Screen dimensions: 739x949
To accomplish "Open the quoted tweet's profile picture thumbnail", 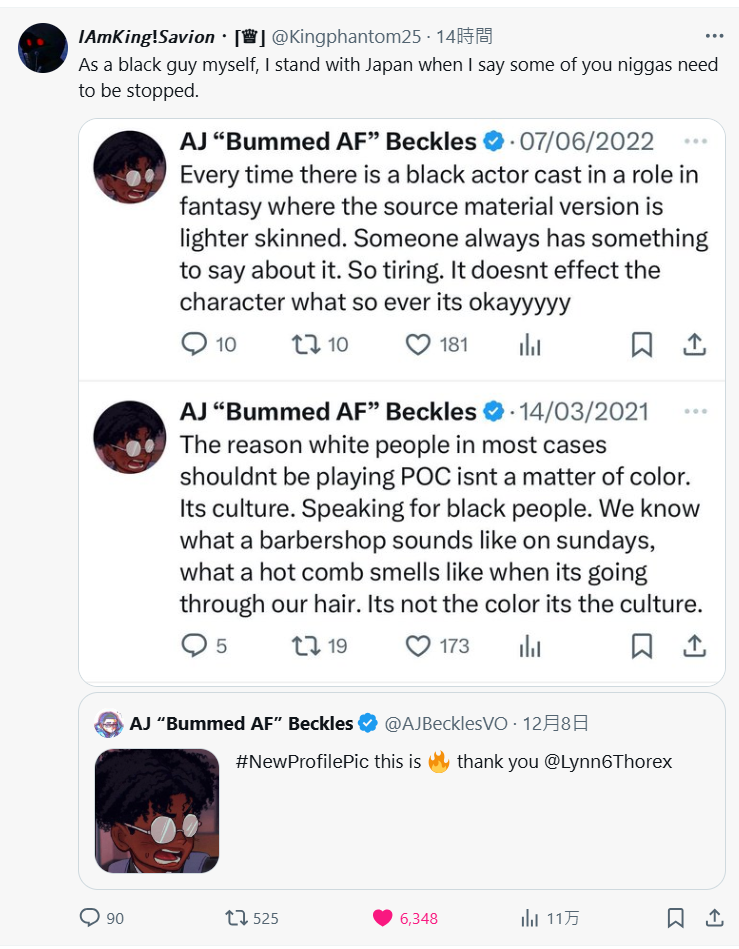I will (x=157, y=811).
